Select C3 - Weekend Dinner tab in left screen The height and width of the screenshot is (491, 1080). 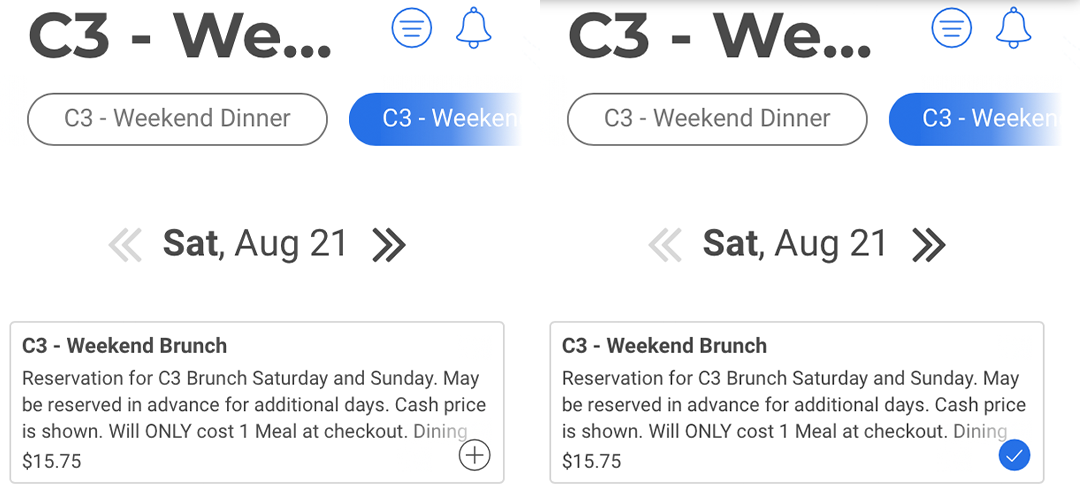177,119
